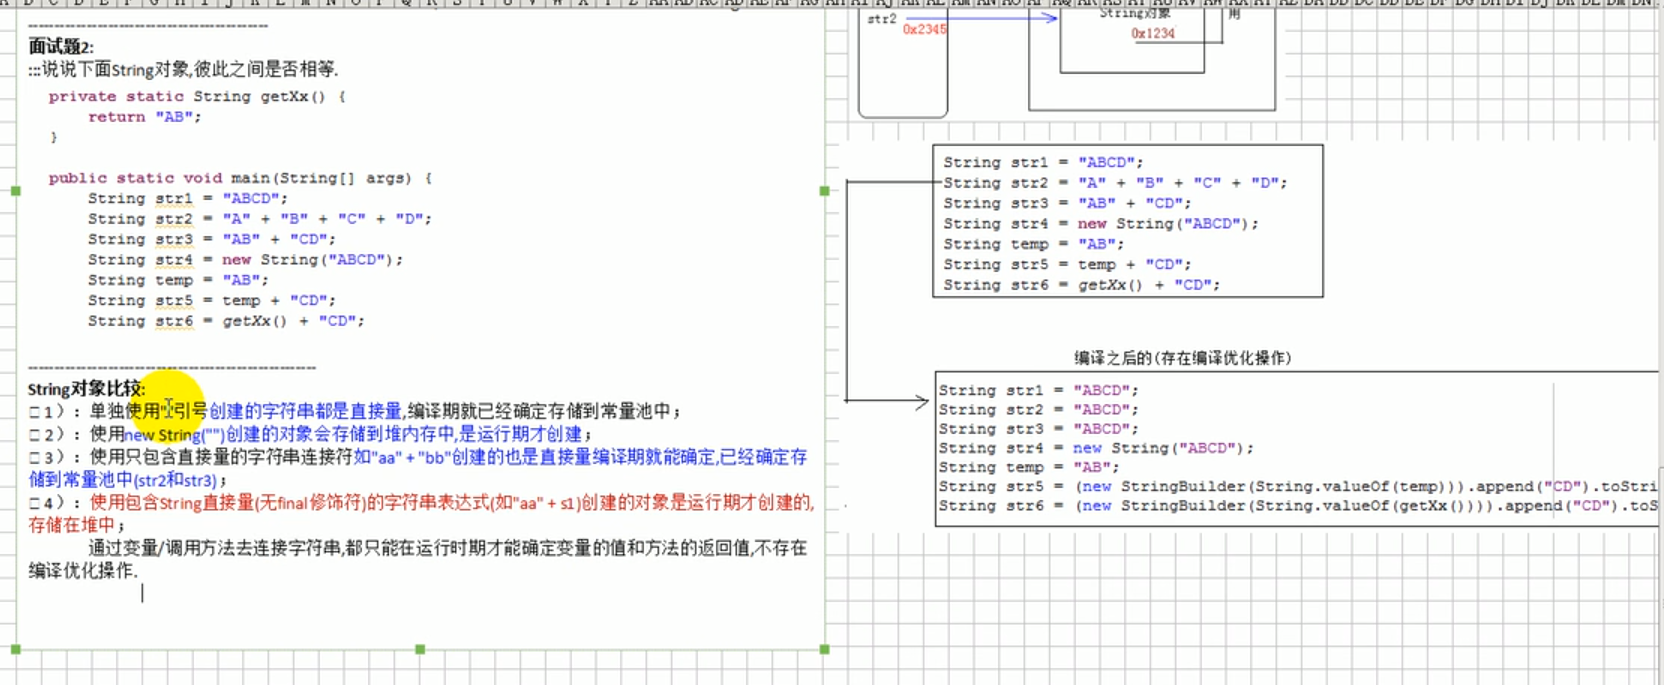
Task: Click str5 StringBuilder valueOf(temp) line in compiled box
Action: click(x=1297, y=486)
